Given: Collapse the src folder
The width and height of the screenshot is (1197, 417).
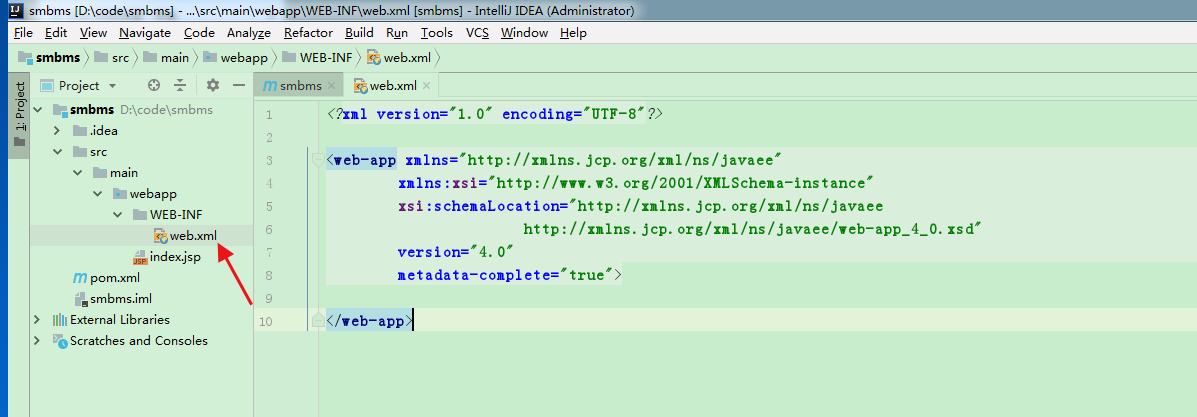Looking at the screenshot, I should coord(57,152).
